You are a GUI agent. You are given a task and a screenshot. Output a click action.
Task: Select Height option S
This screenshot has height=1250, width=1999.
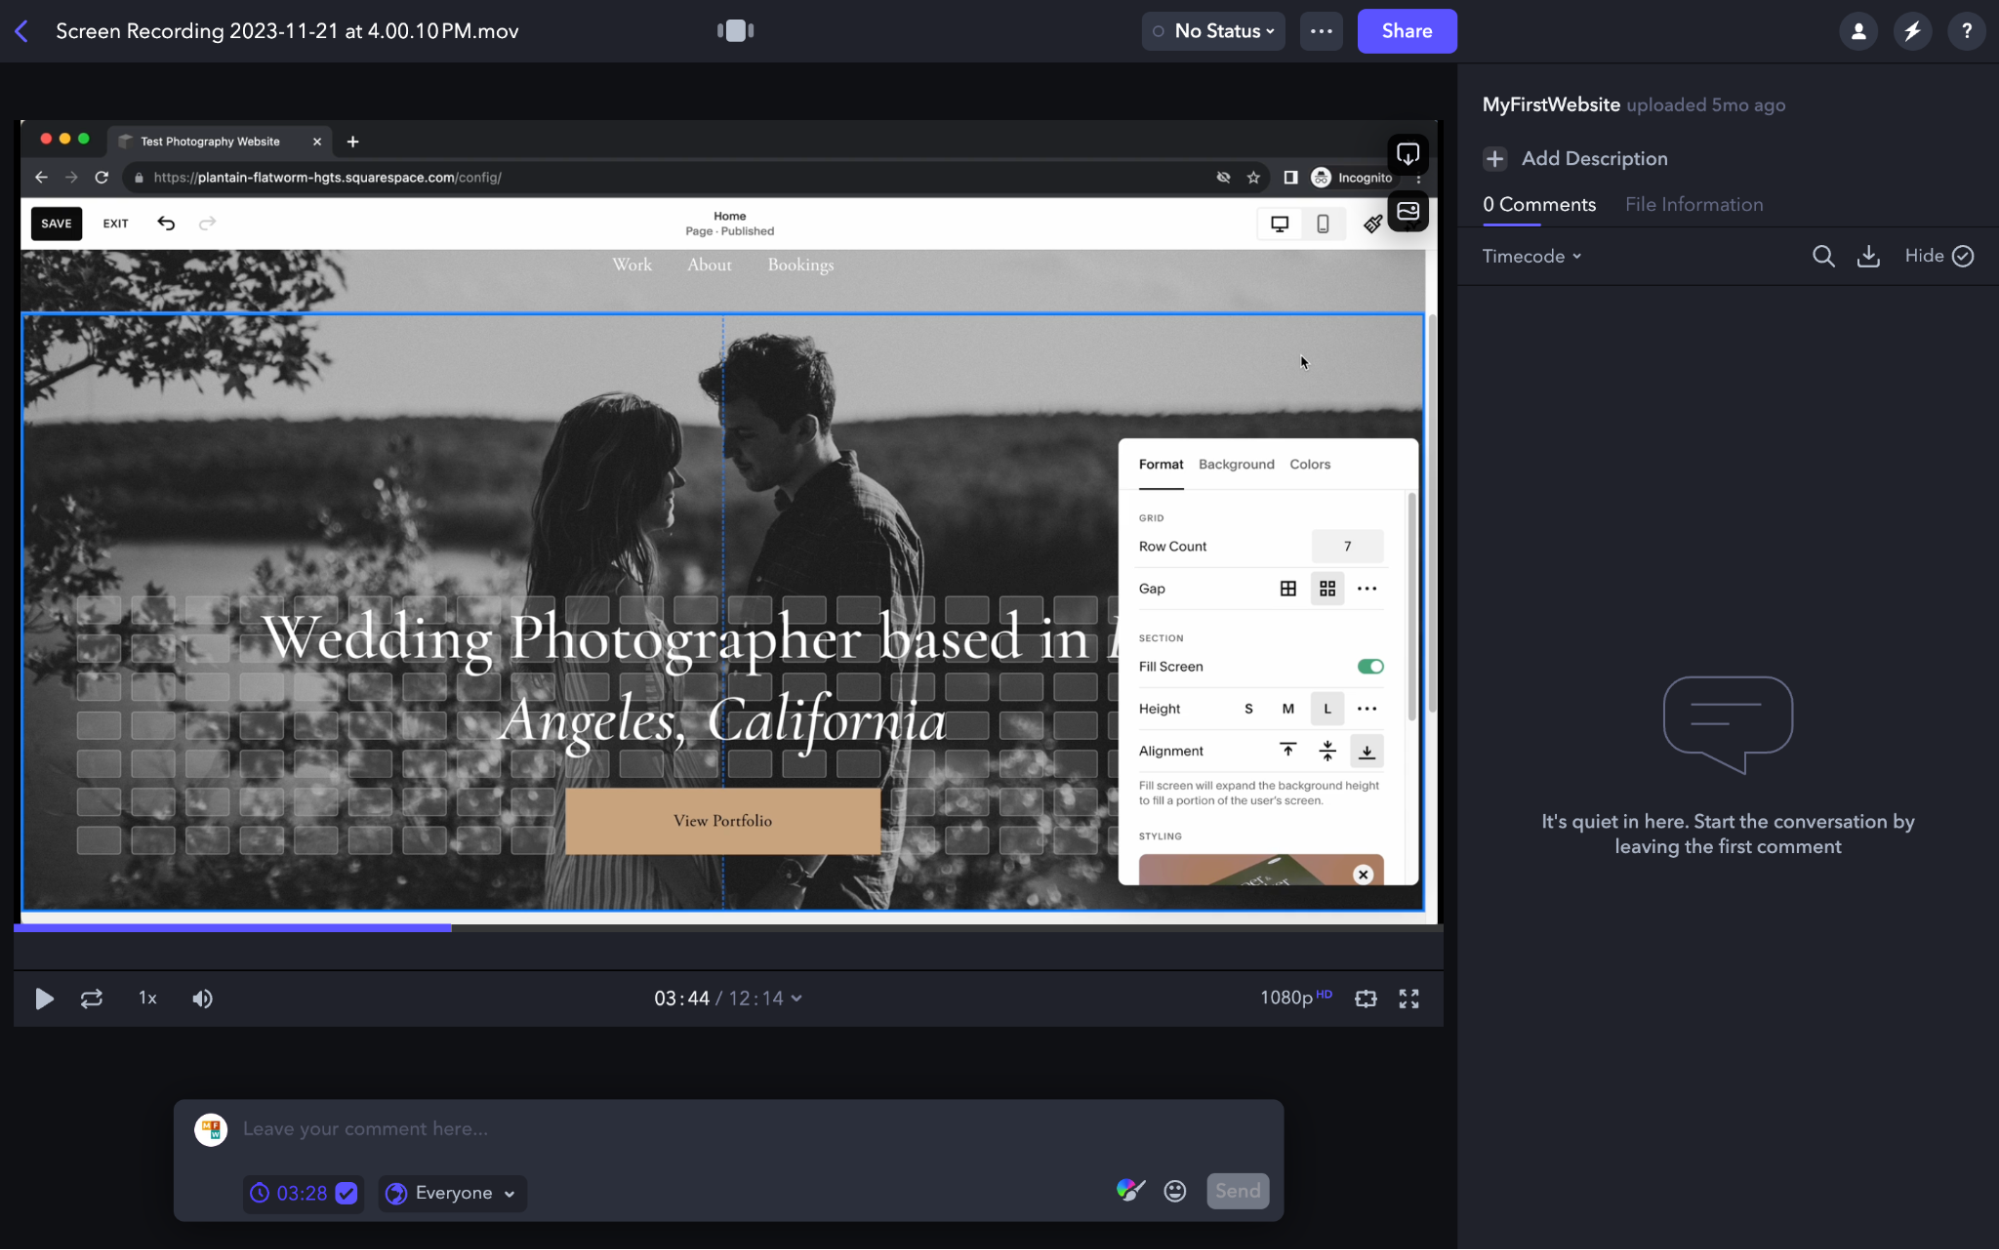coord(1248,709)
